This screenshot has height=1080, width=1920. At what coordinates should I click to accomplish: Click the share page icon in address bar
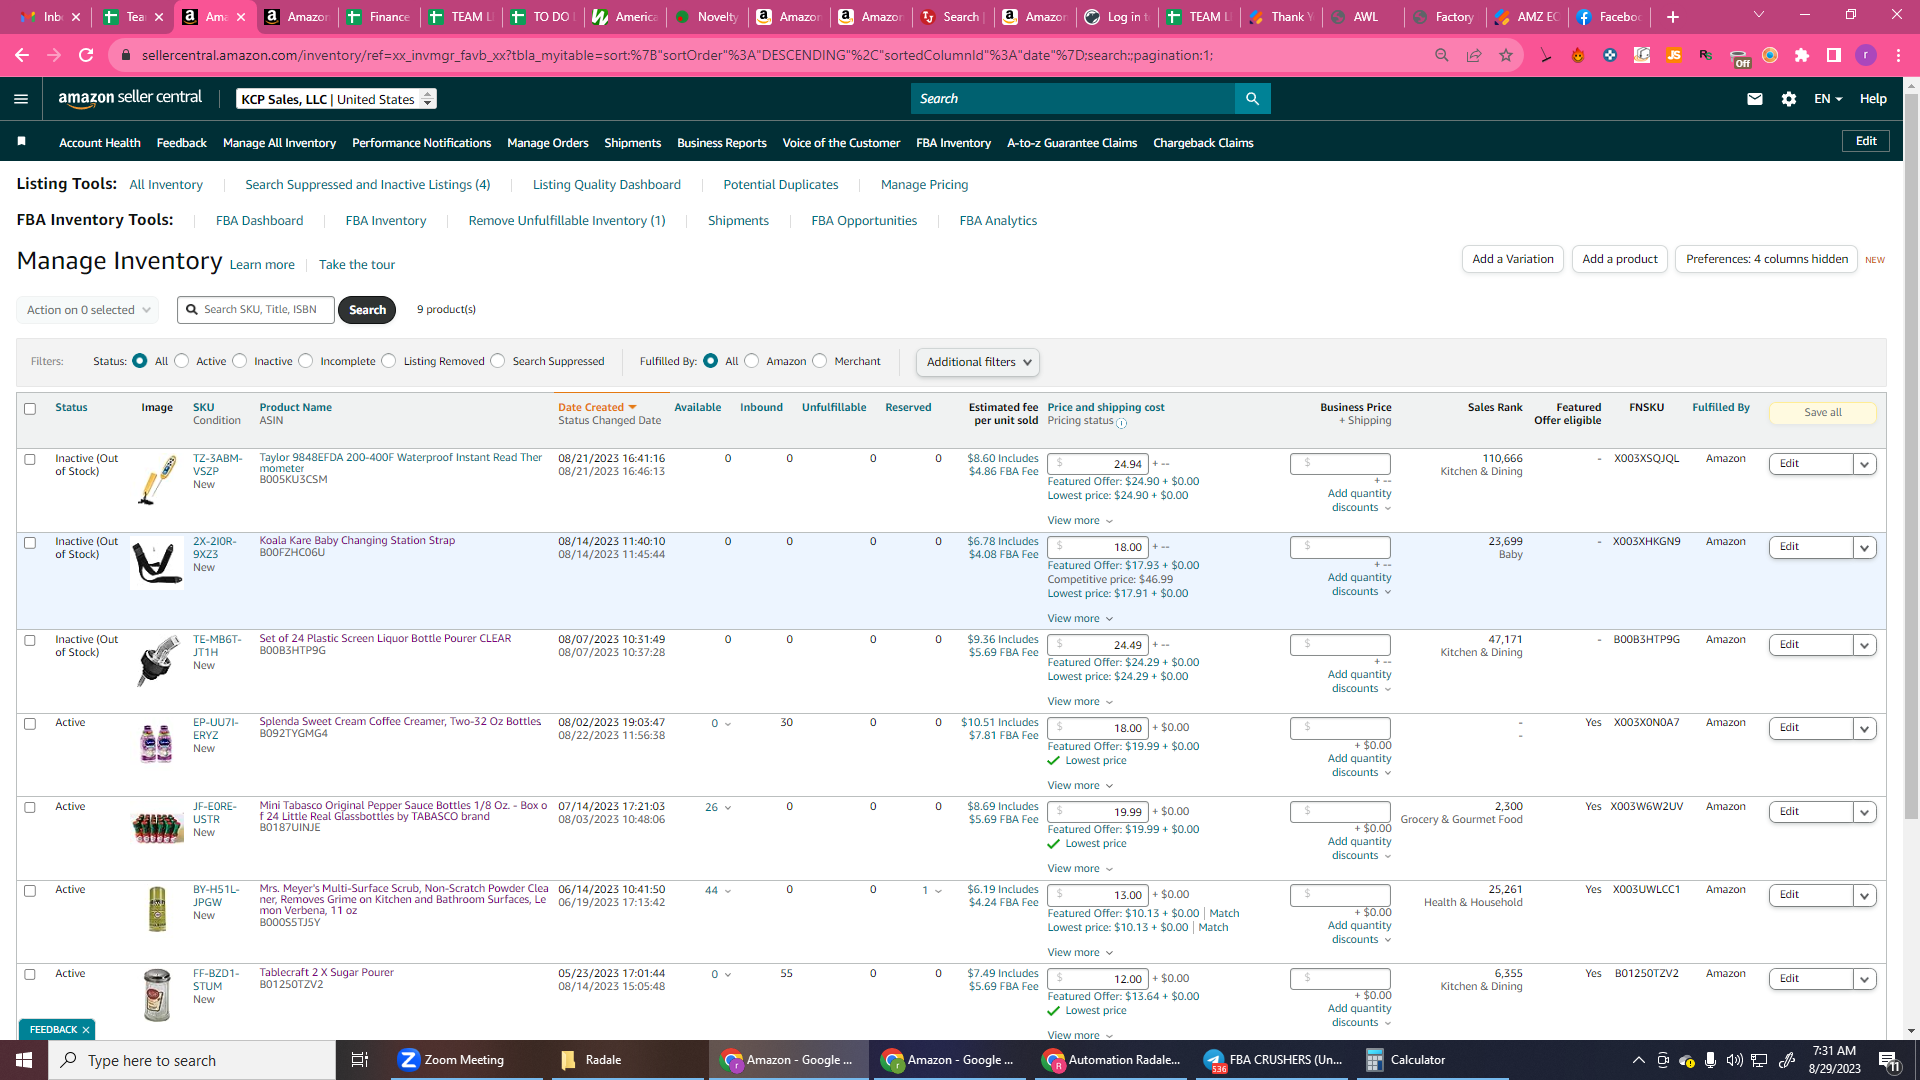pos(1474,55)
